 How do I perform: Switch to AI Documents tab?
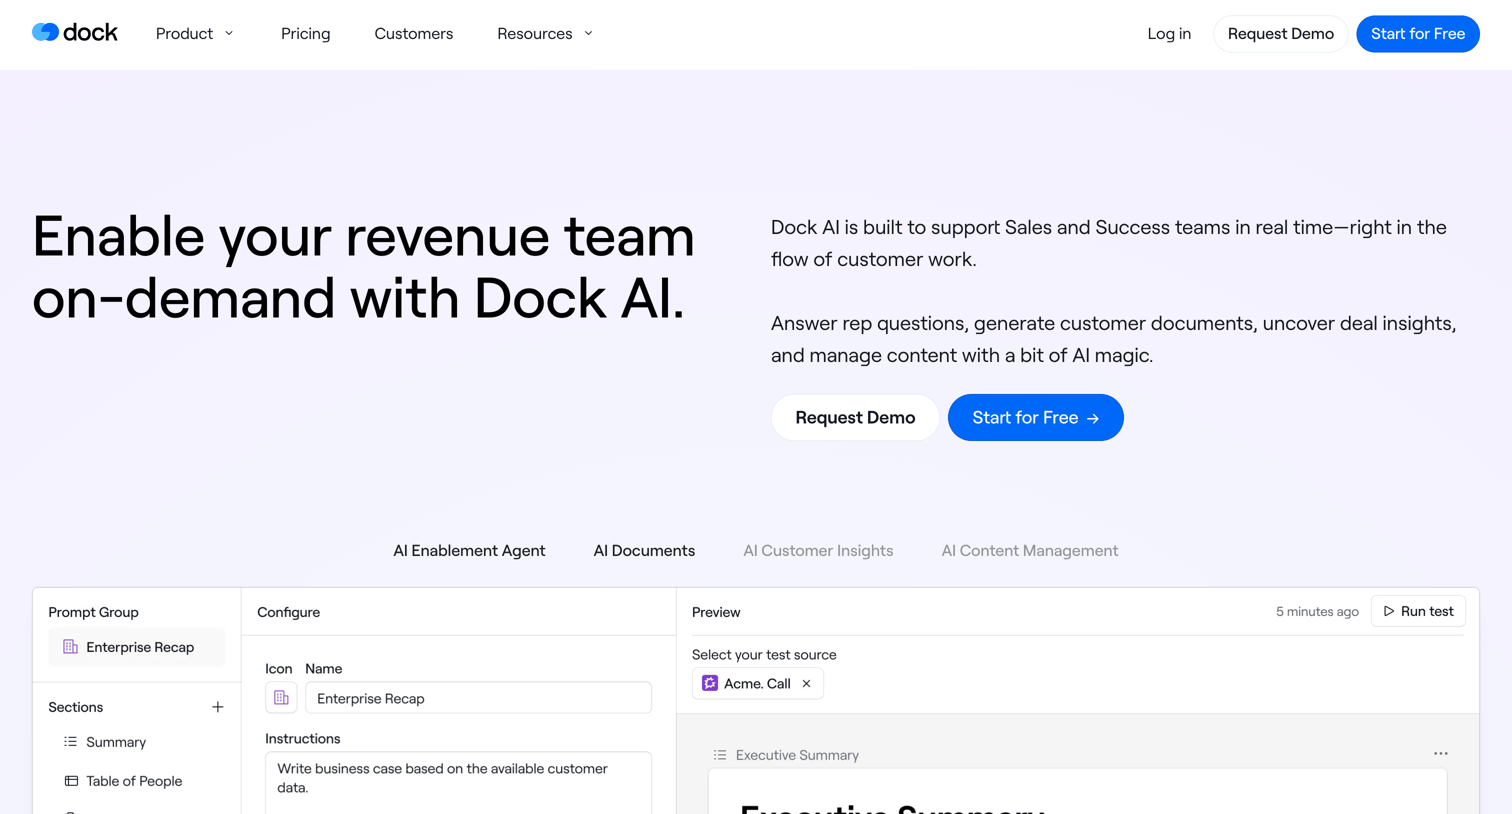644,551
